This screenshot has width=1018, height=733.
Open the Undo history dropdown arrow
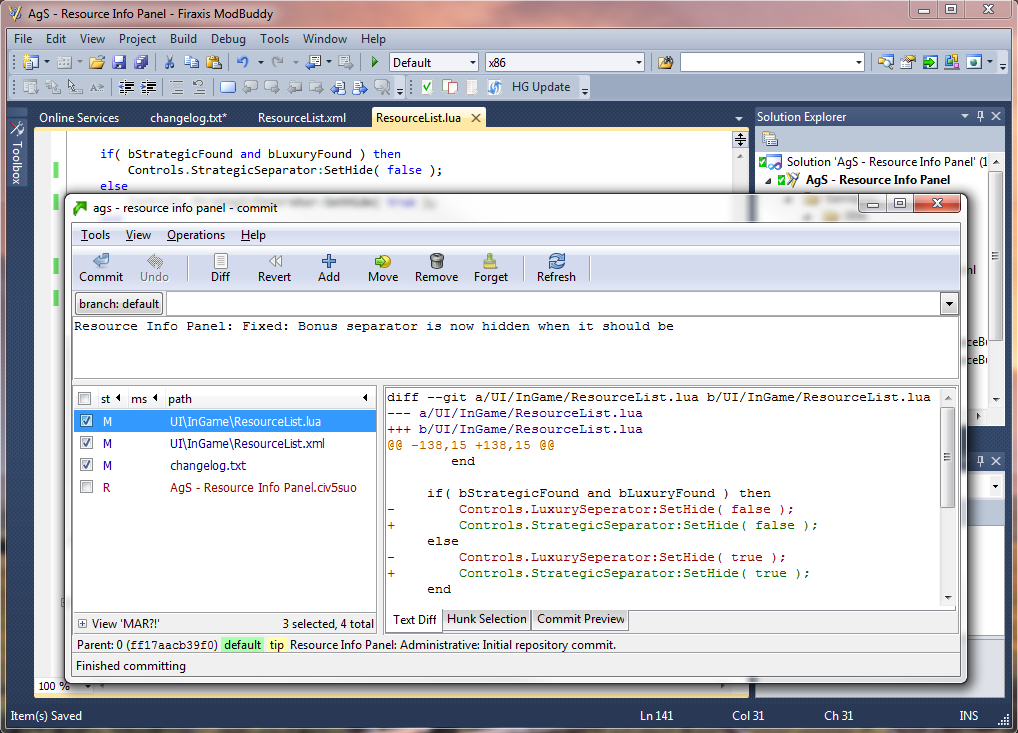pos(260,62)
